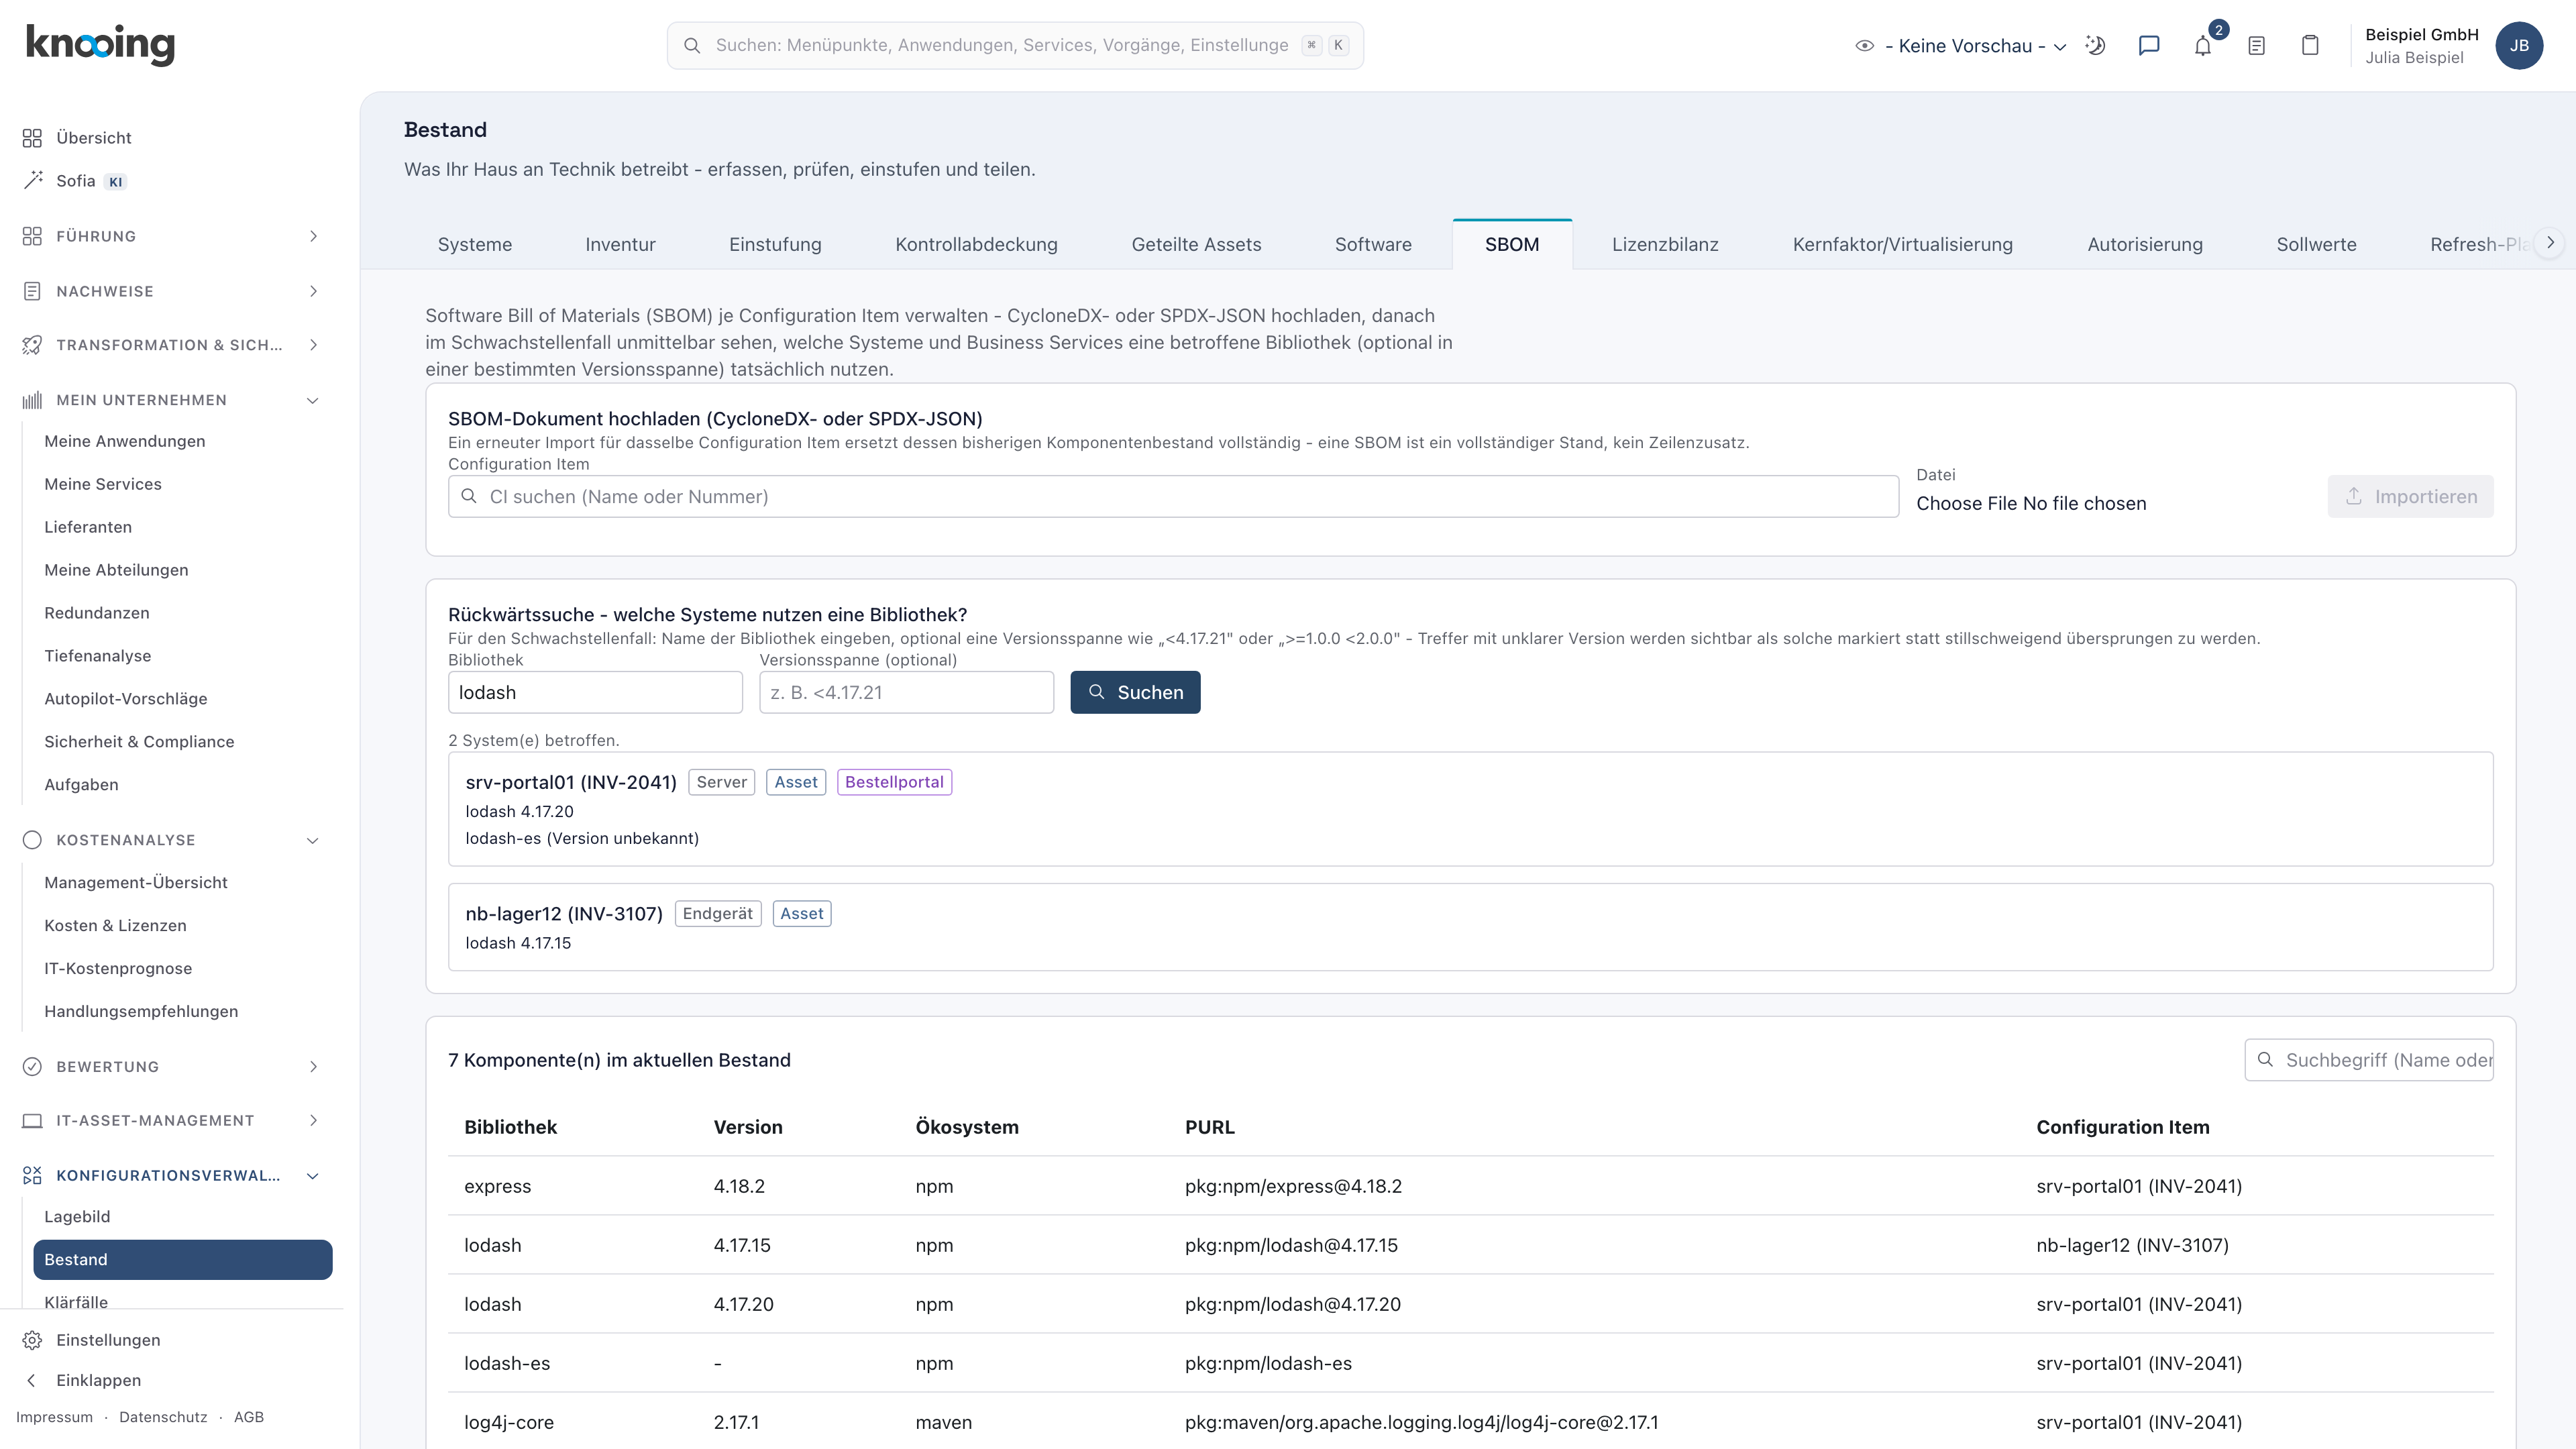2576x1449 pixels.
Task: Expand the BEWERTUNG section
Action: pyautogui.click(x=170, y=1066)
